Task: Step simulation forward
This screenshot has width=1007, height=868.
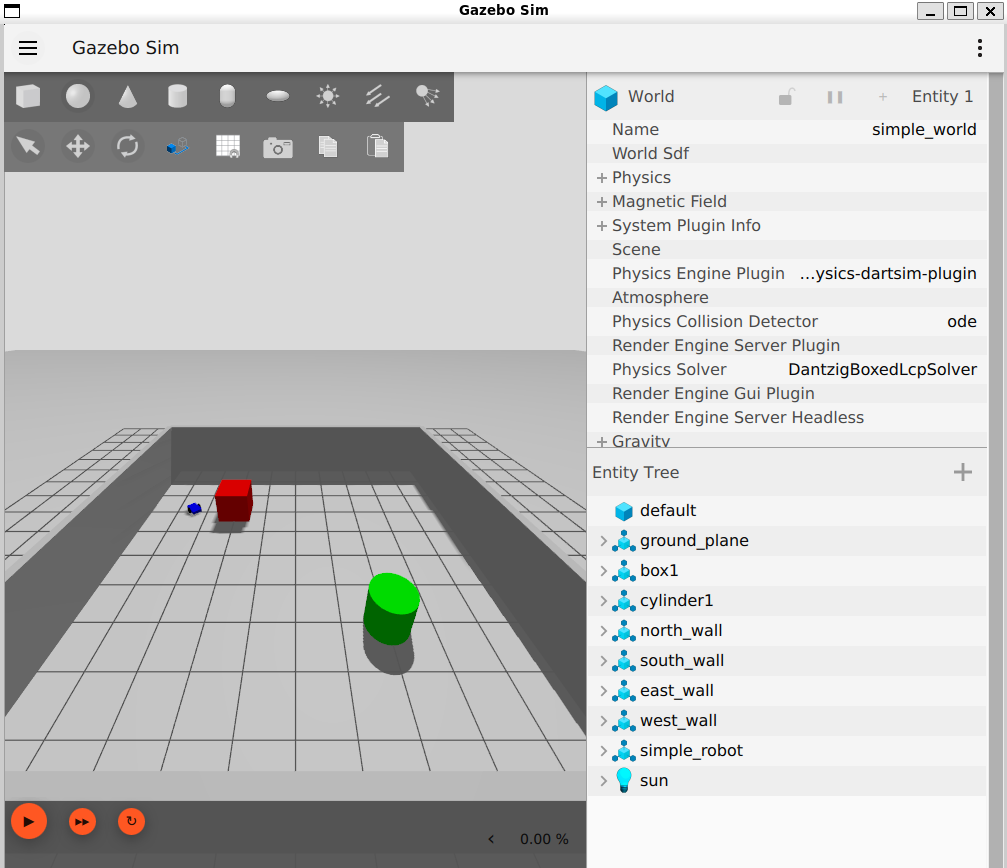Action: pos(82,822)
